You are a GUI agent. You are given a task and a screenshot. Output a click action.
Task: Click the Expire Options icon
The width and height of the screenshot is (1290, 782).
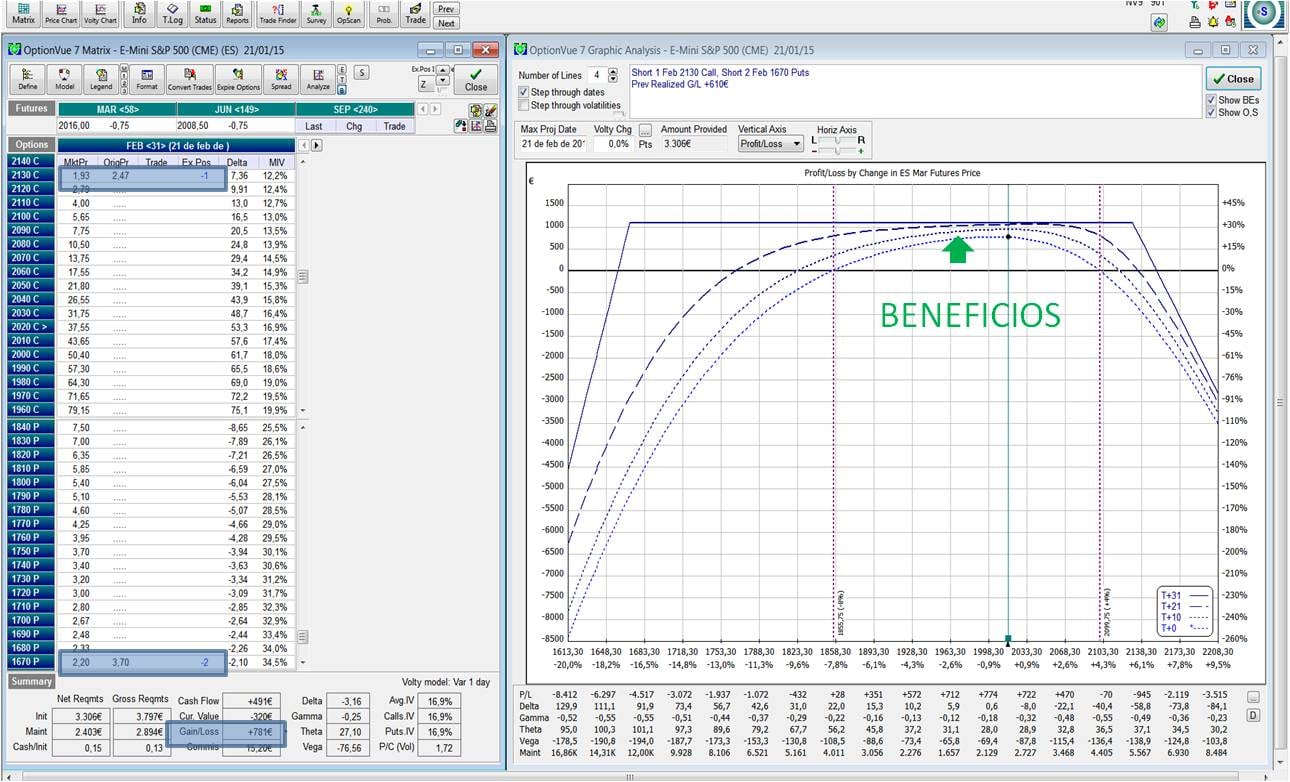tap(238, 79)
